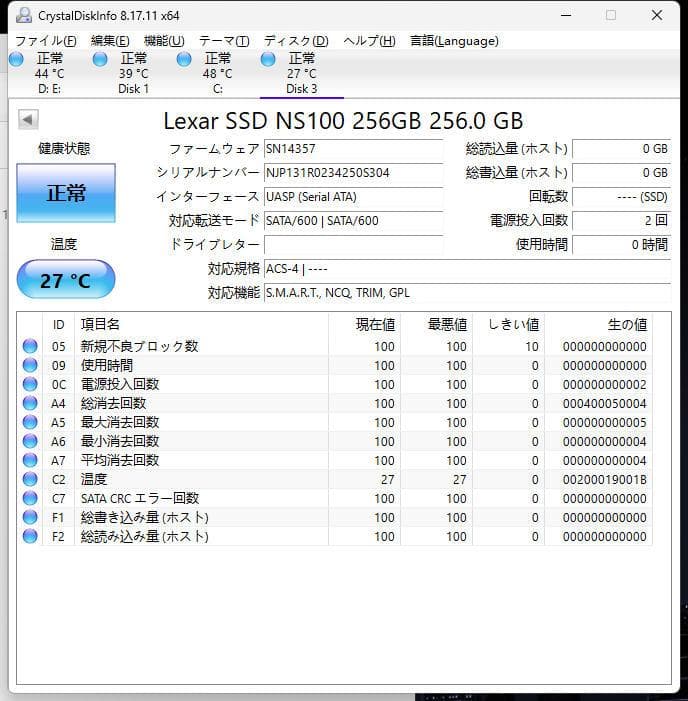688x701 pixels.
Task: Click the transfer mode field SATA/600 | SATA/600
Action: (353, 221)
